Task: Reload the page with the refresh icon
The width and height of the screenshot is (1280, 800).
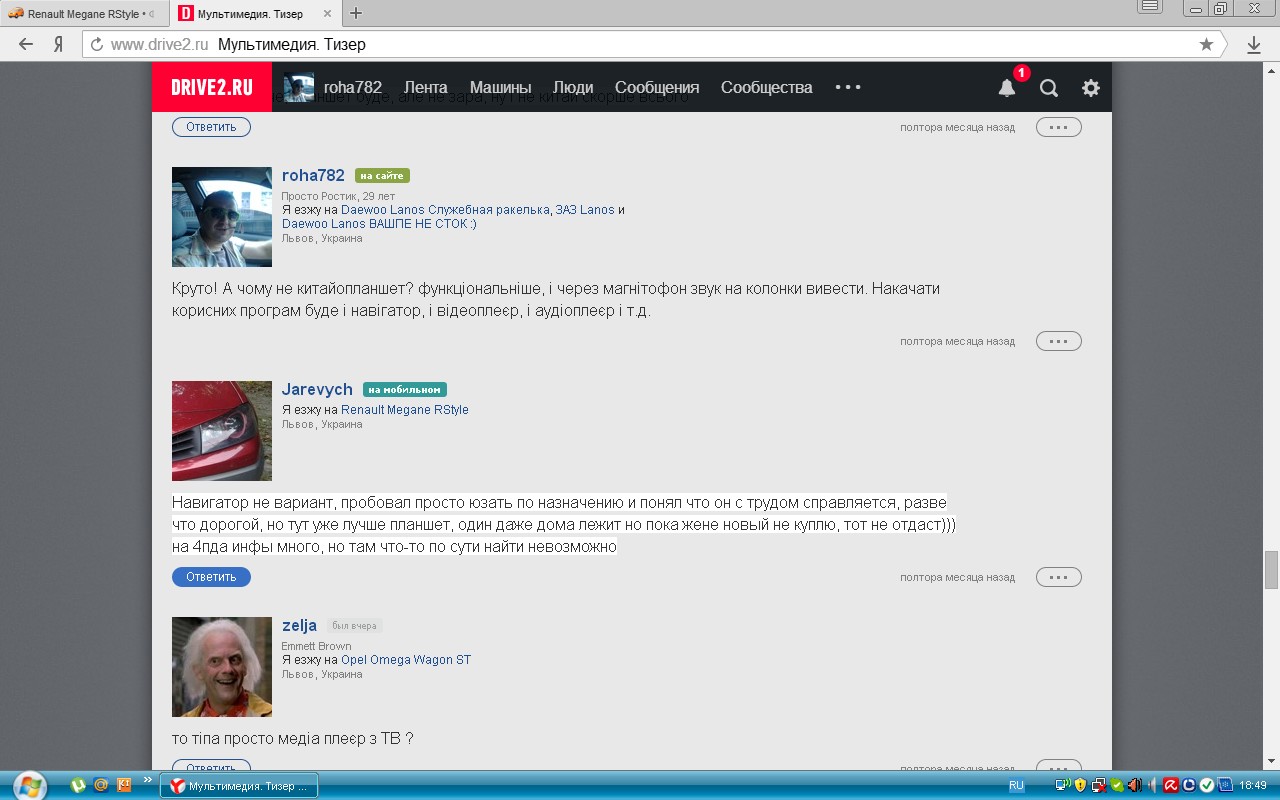Action: 97,44
